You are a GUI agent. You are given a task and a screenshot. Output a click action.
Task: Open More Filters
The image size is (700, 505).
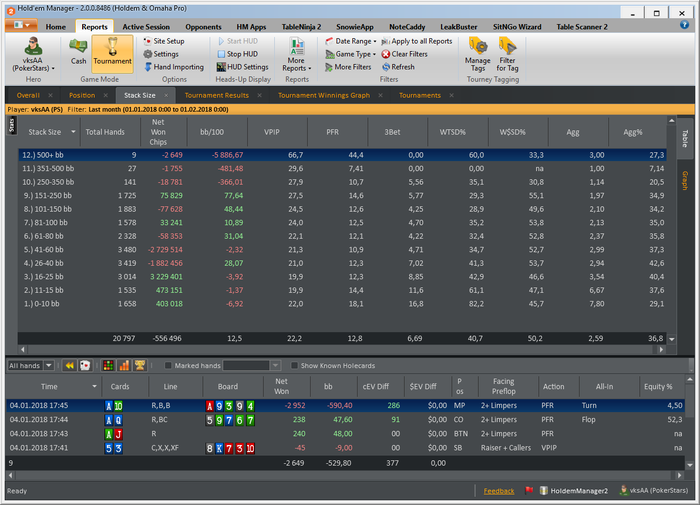348,67
